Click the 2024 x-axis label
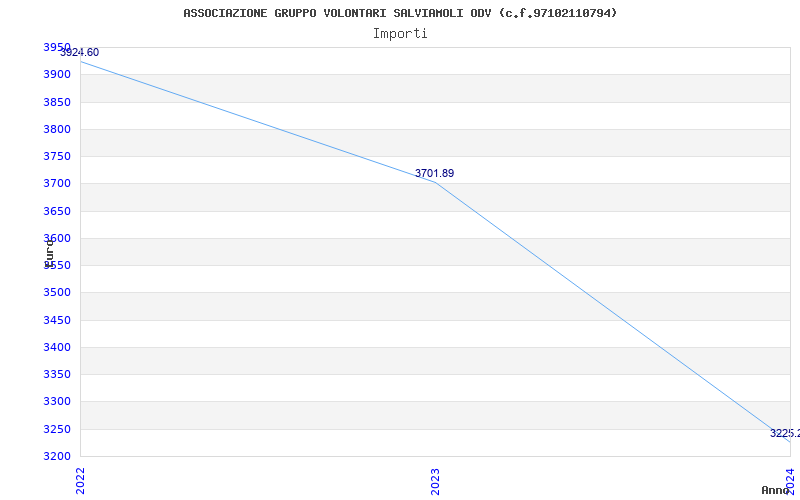800x500 pixels. (x=790, y=481)
